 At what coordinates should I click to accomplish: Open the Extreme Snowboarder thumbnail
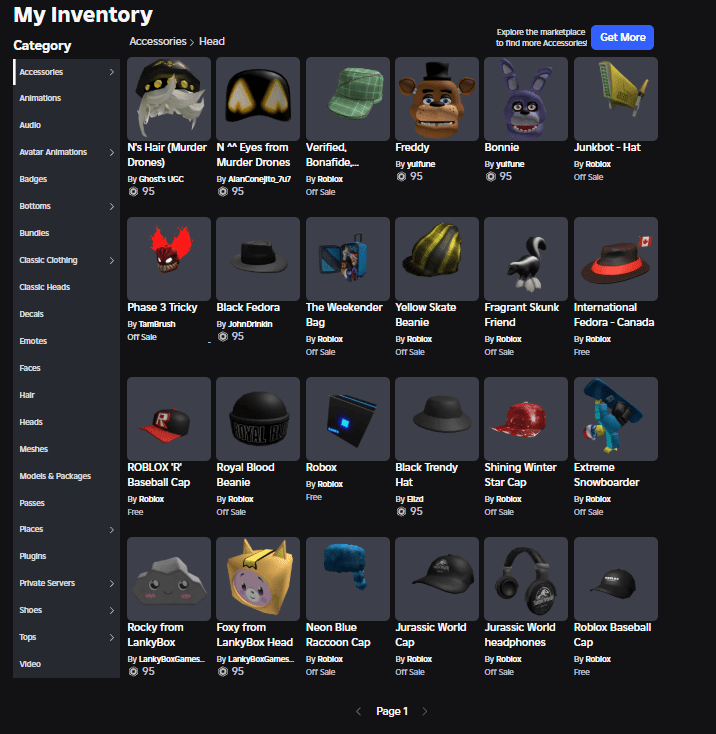[x=616, y=419]
